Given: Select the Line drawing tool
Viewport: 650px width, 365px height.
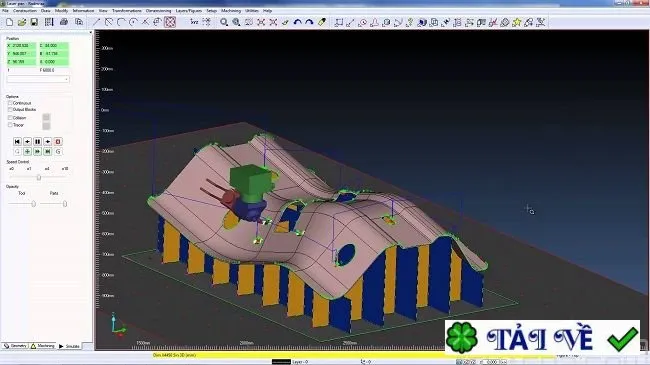Looking at the screenshot, I should [x=97, y=22].
